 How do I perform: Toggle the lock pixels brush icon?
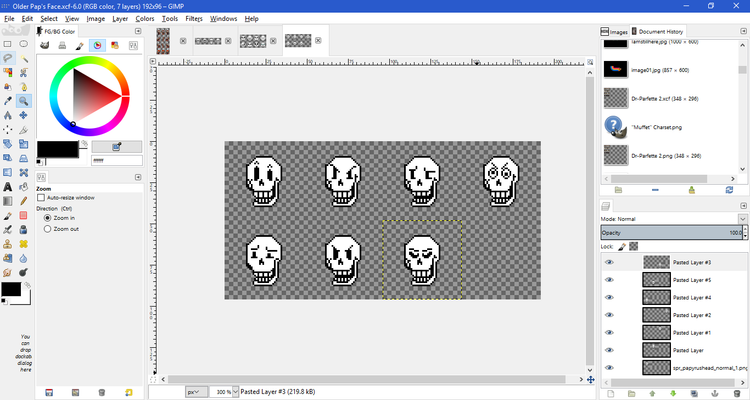pyautogui.click(x=622, y=246)
